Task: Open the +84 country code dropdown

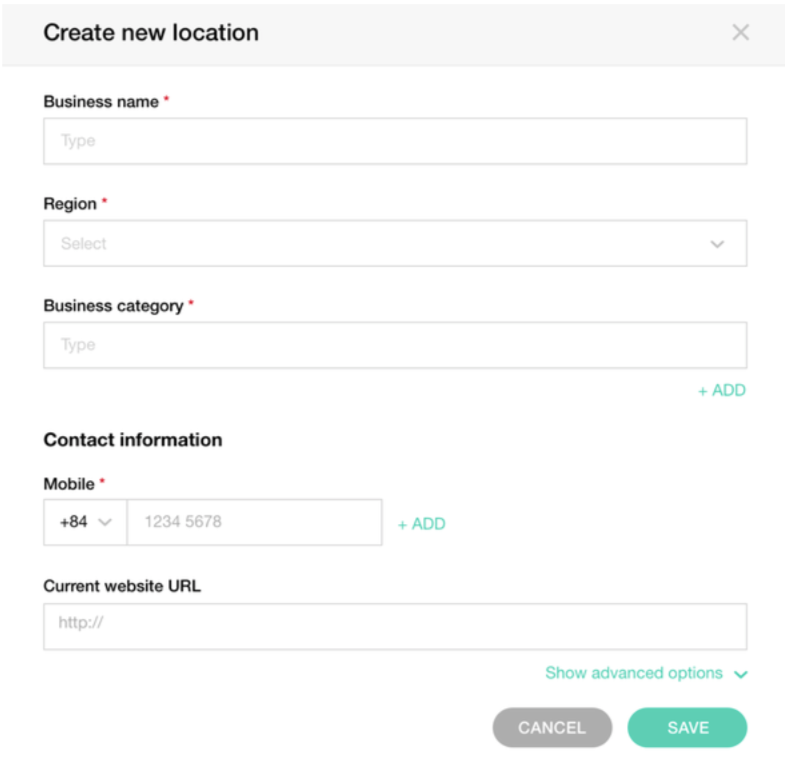Action: (85, 522)
